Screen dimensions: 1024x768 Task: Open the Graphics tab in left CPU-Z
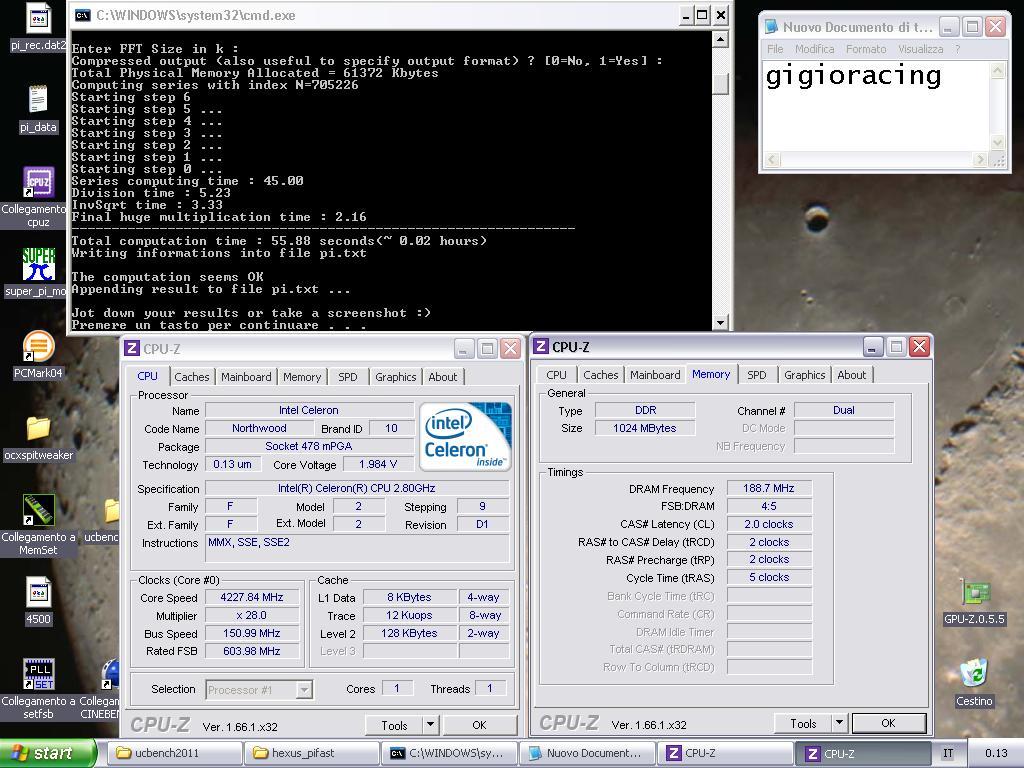pos(395,377)
